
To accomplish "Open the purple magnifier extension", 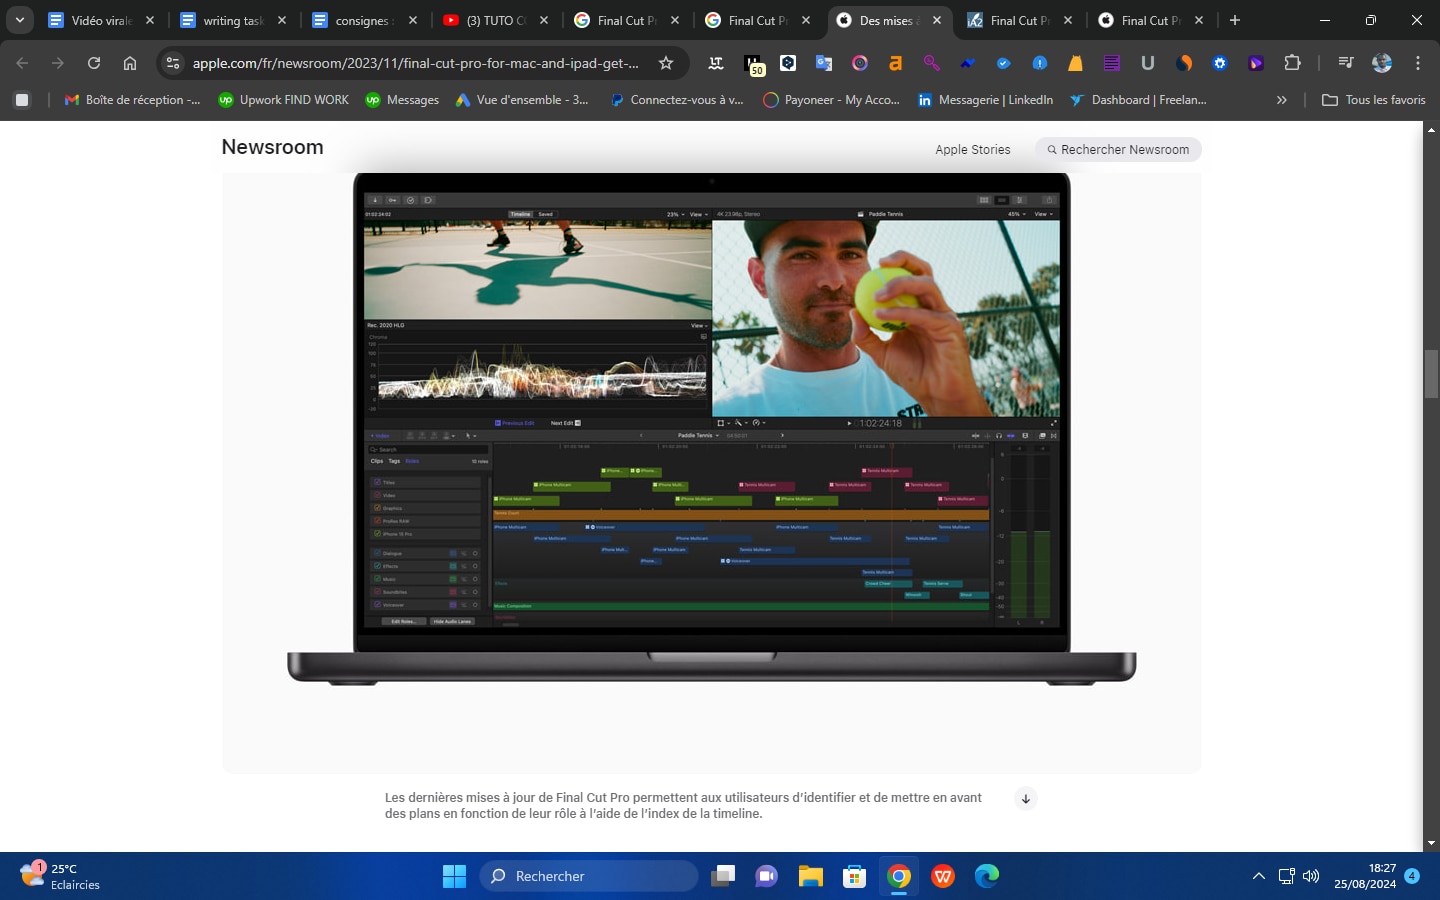I will pyautogui.click(x=931, y=63).
